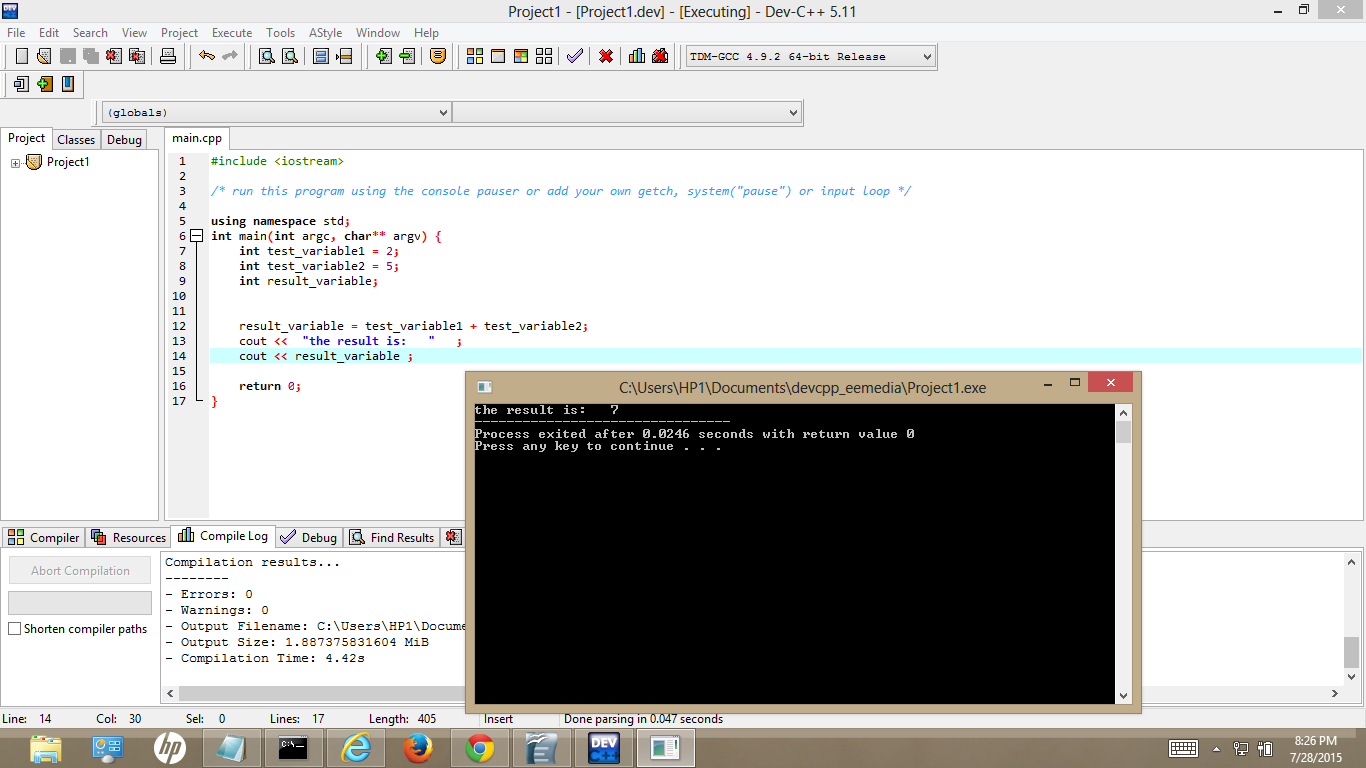The image size is (1366, 768).
Task: Collapse main function fold marker at line 6
Action: [196, 236]
